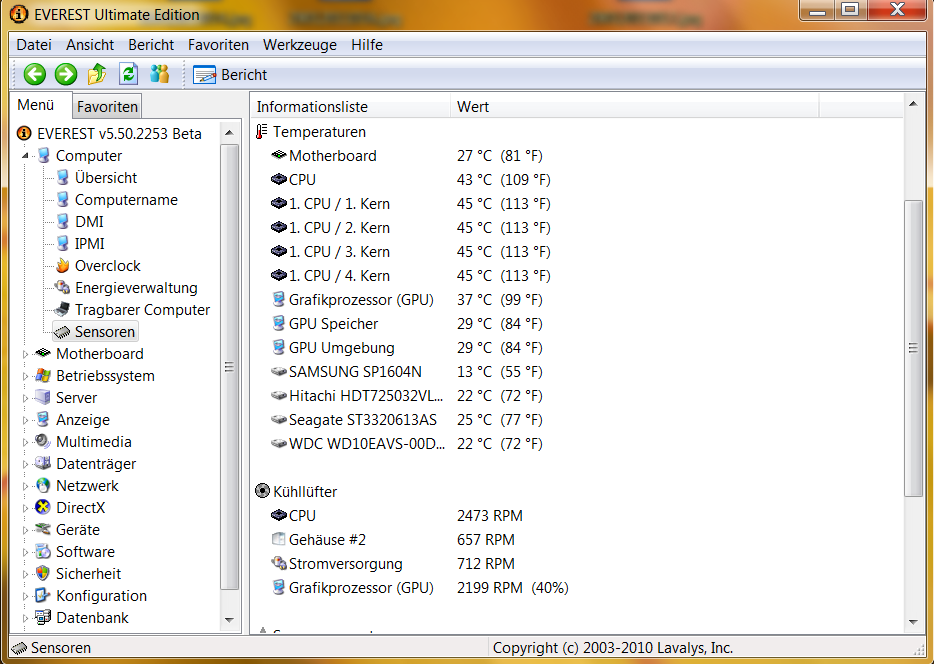
Task: Click the Konfiguration icon in the tree
Action: (43, 596)
